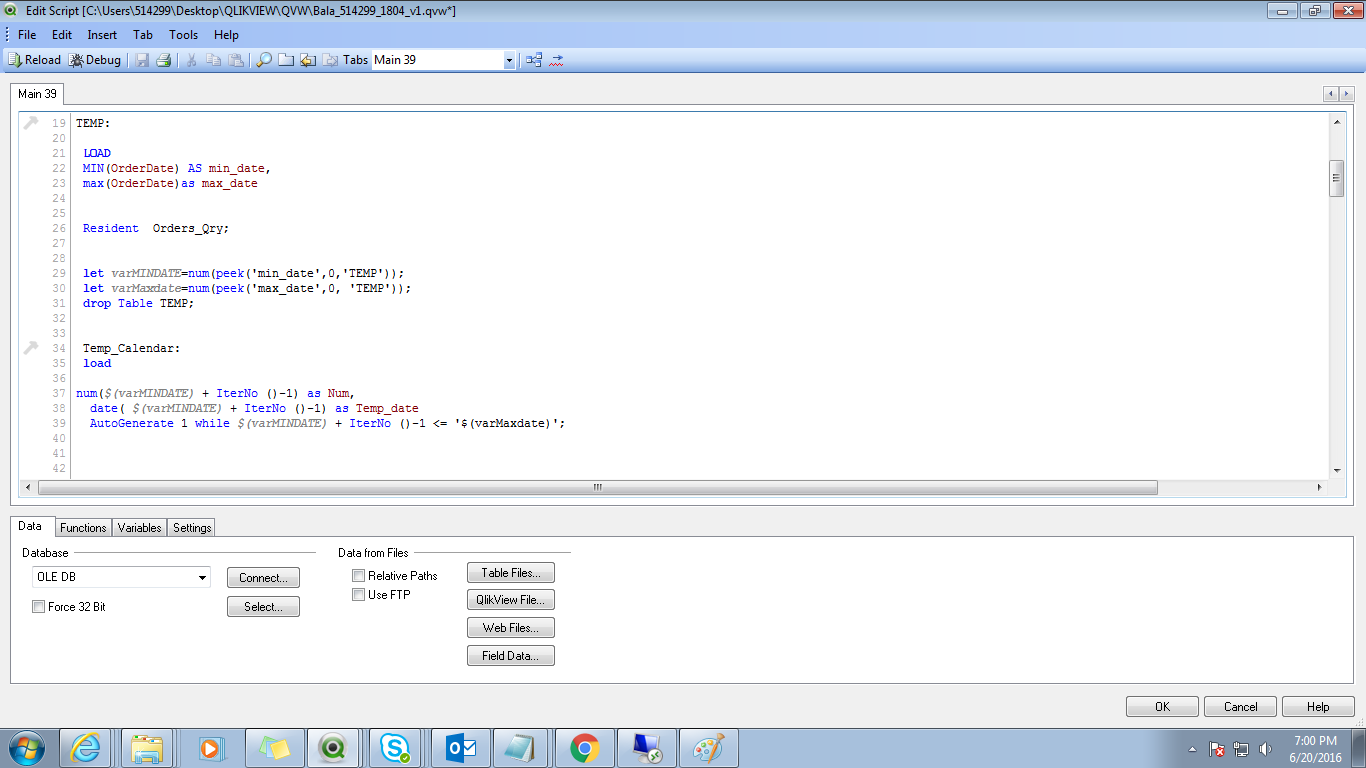Toggle the Use FTP checkbox
This screenshot has height=768, width=1366.
pos(358,595)
